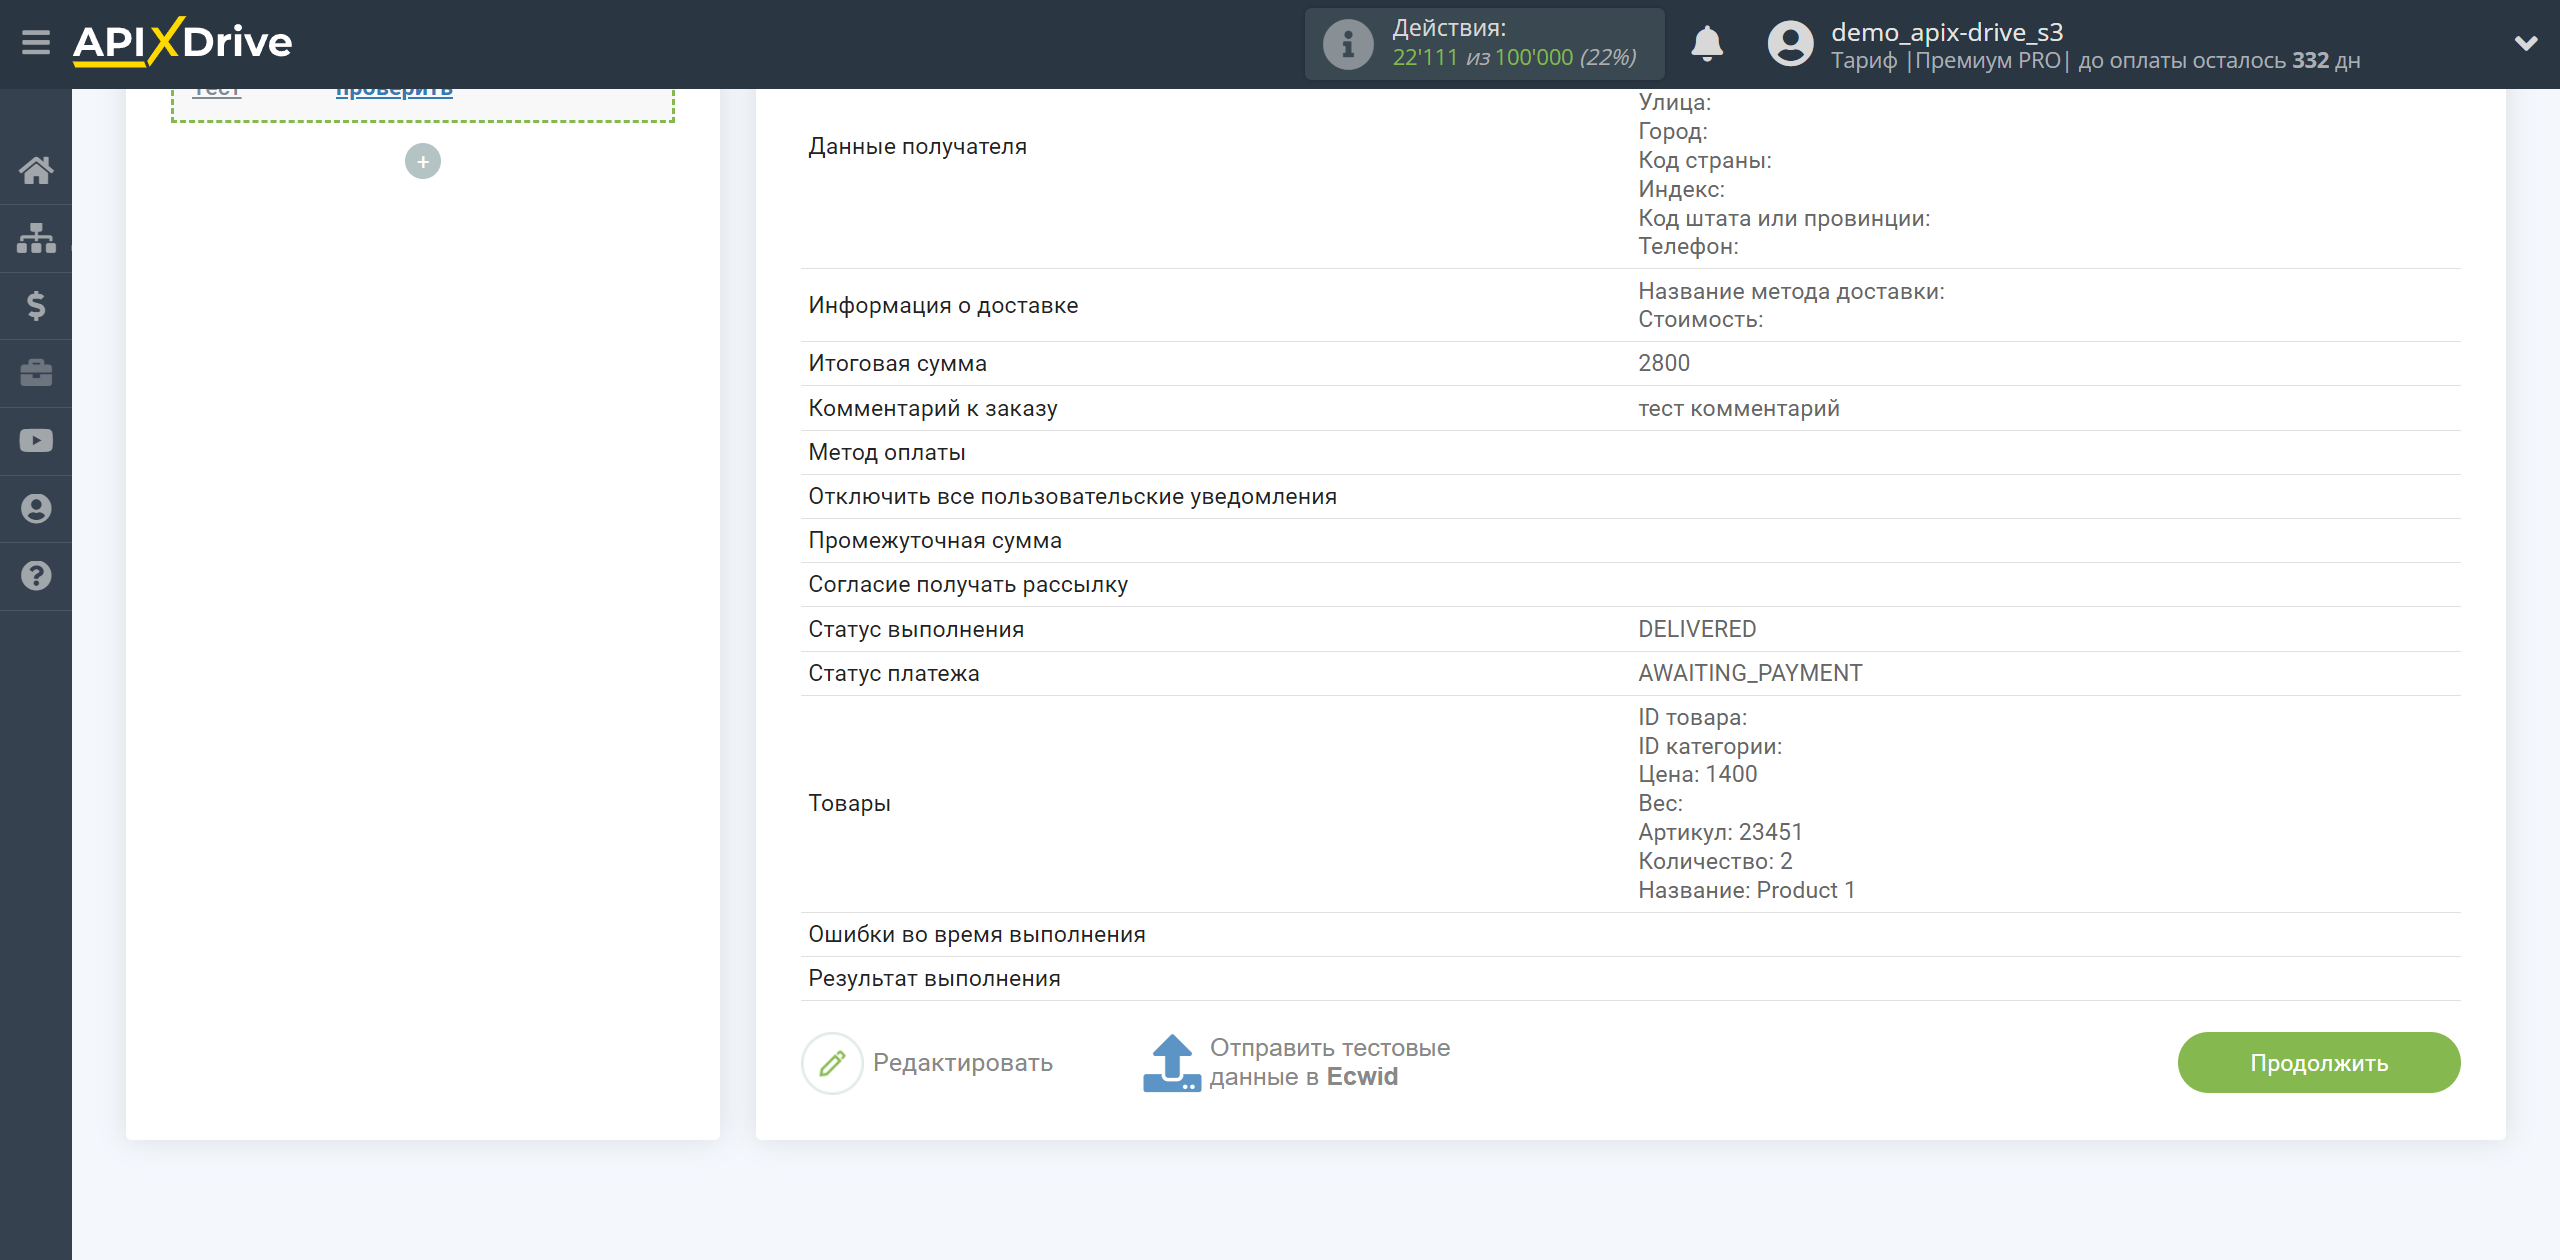The height and width of the screenshot is (1260, 2560).
Task: Click the user avatar icon
Action: pos(1789,44)
